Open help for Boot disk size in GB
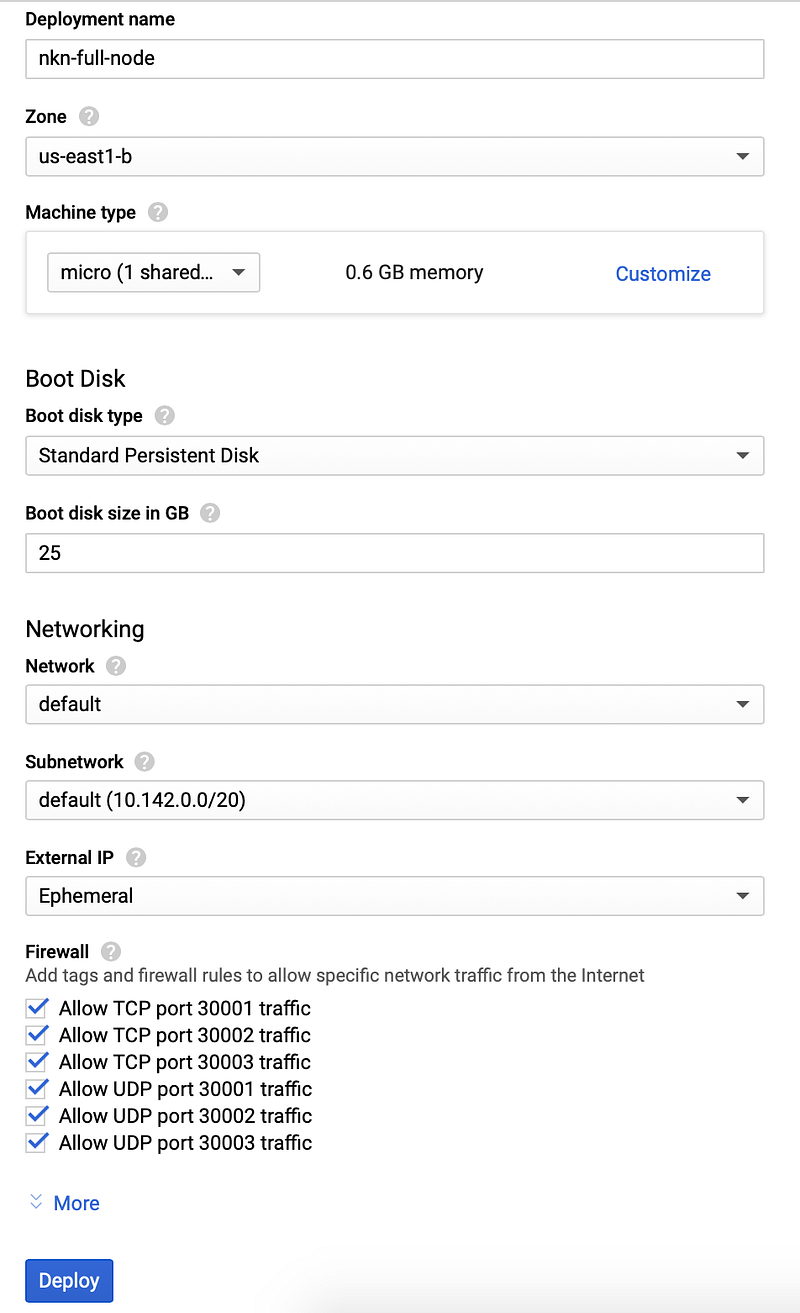The image size is (800, 1313). (210, 513)
